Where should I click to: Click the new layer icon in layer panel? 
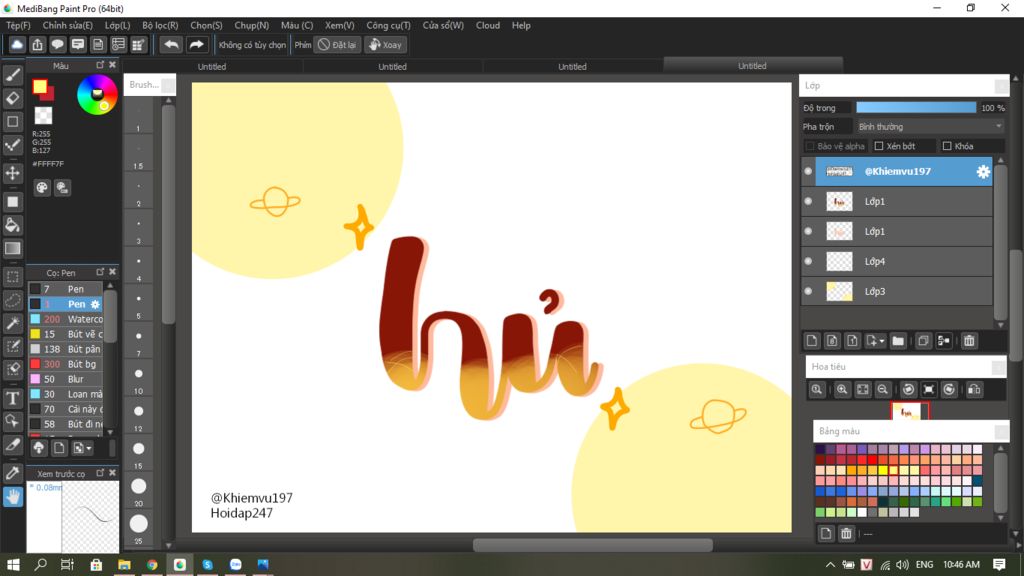[x=812, y=340]
